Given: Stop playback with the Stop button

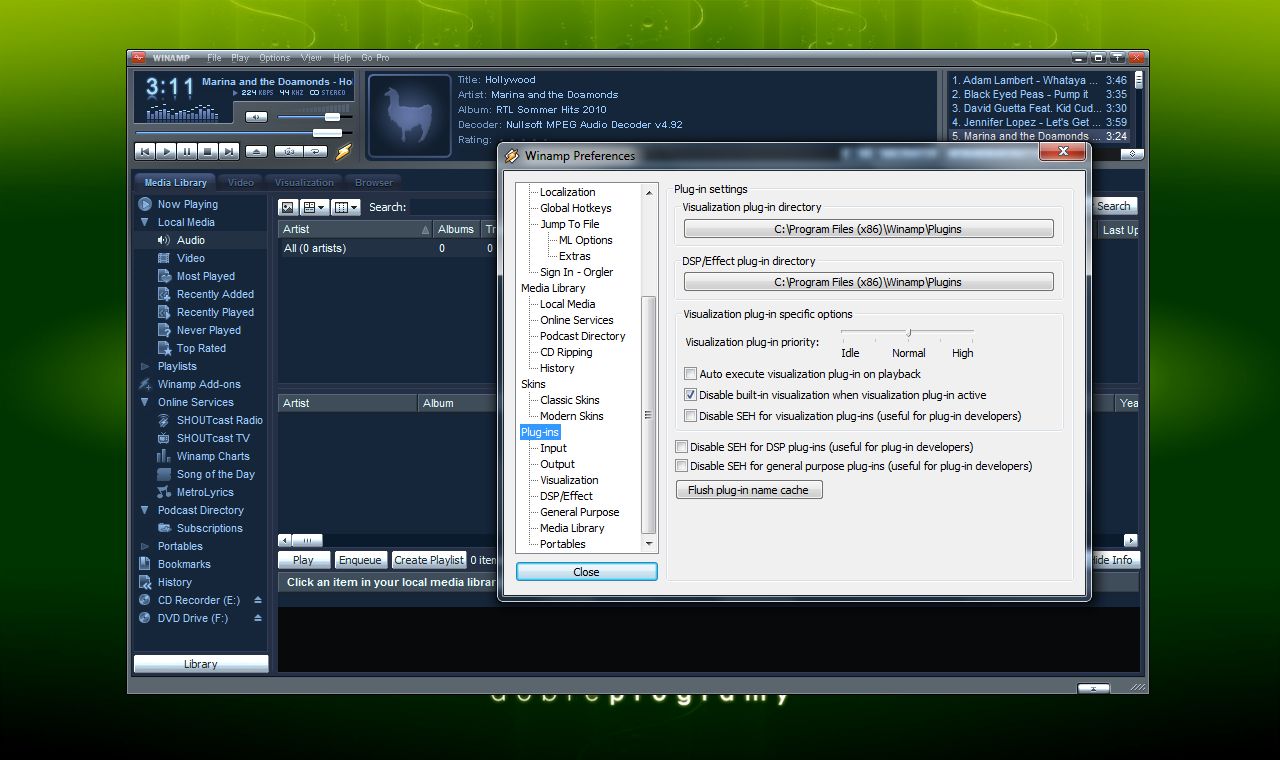Looking at the screenshot, I should [x=208, y=151].
